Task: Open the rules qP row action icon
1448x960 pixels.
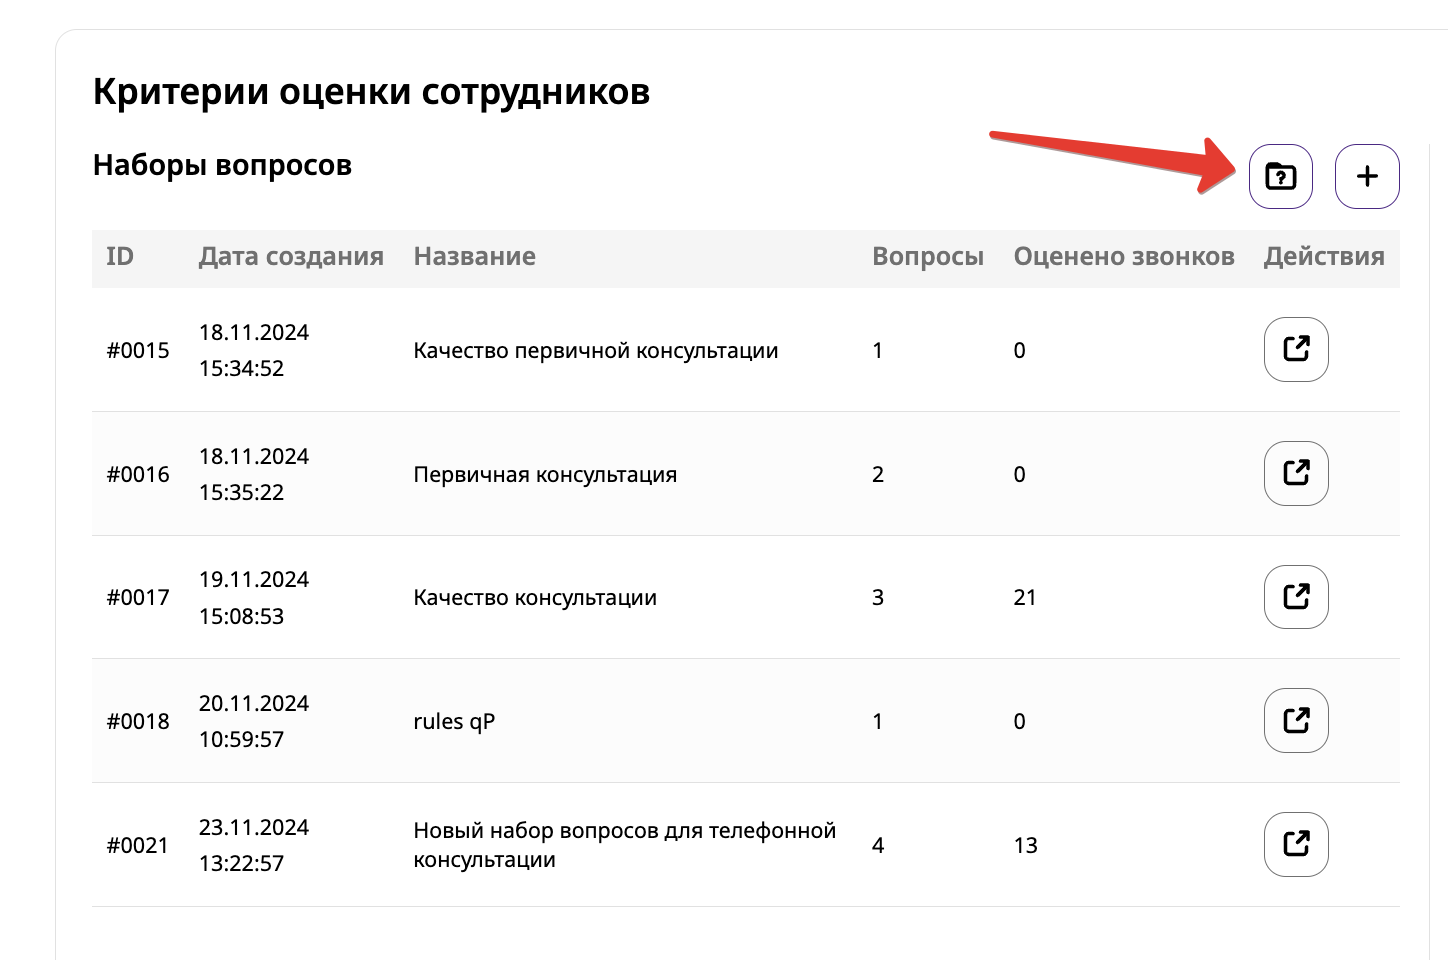Action: pos(1295,720)
